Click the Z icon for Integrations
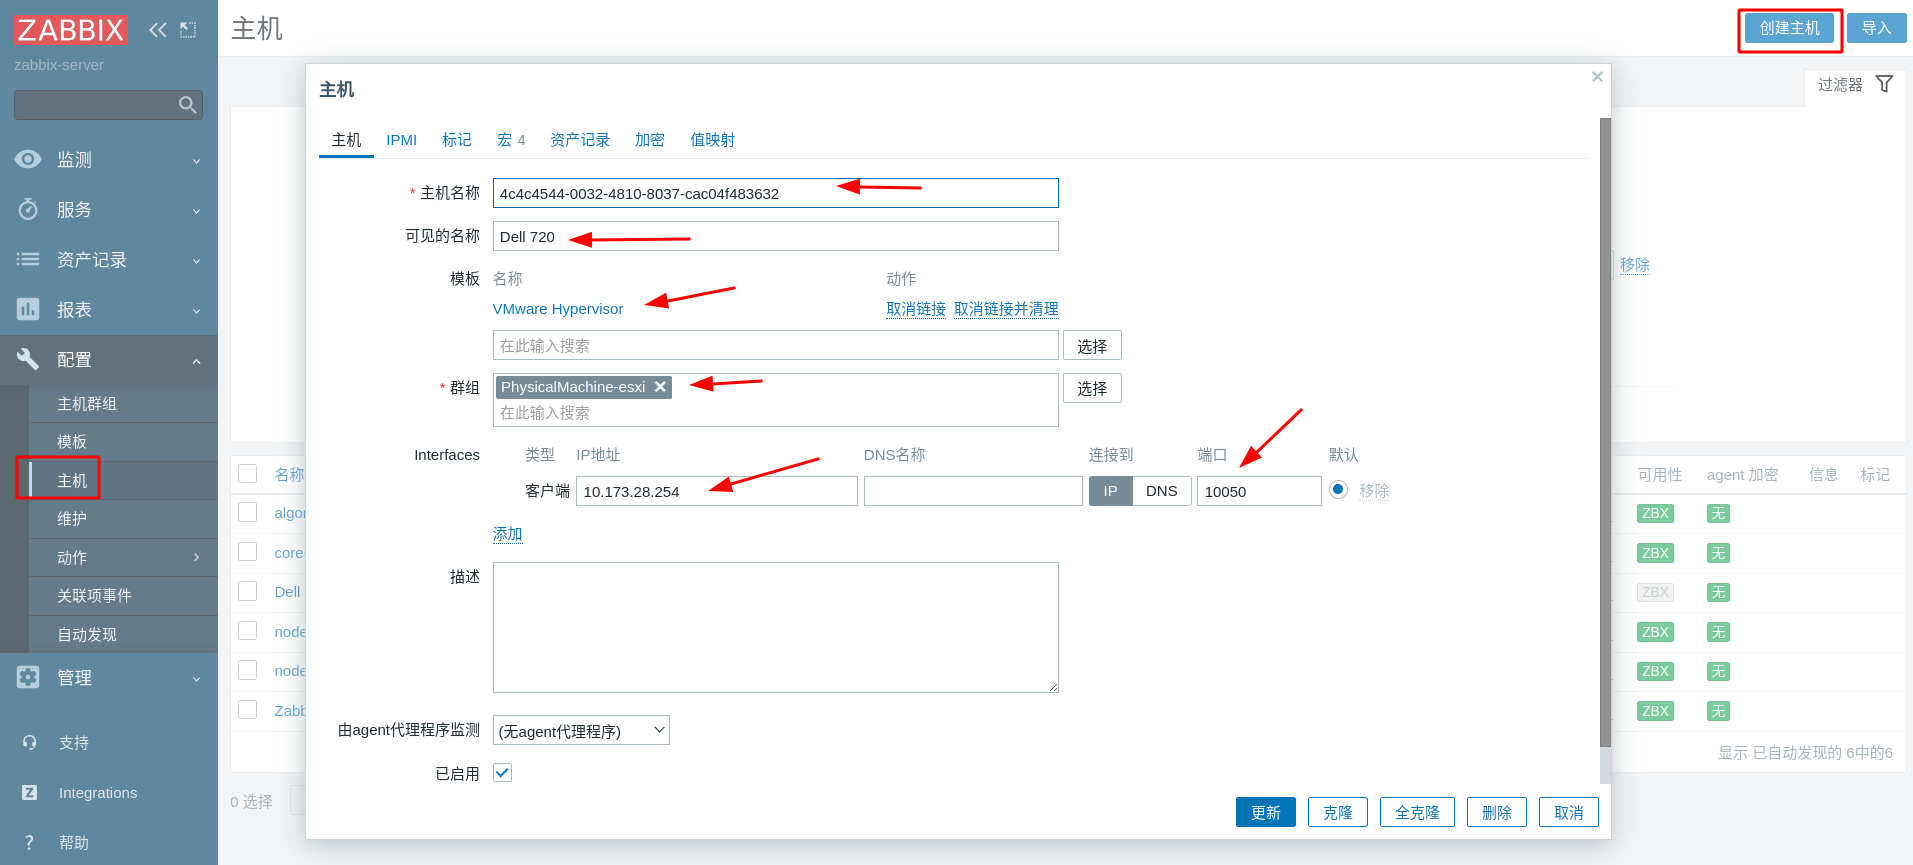This screenshot has height=865, width=1913. [29, 792]
